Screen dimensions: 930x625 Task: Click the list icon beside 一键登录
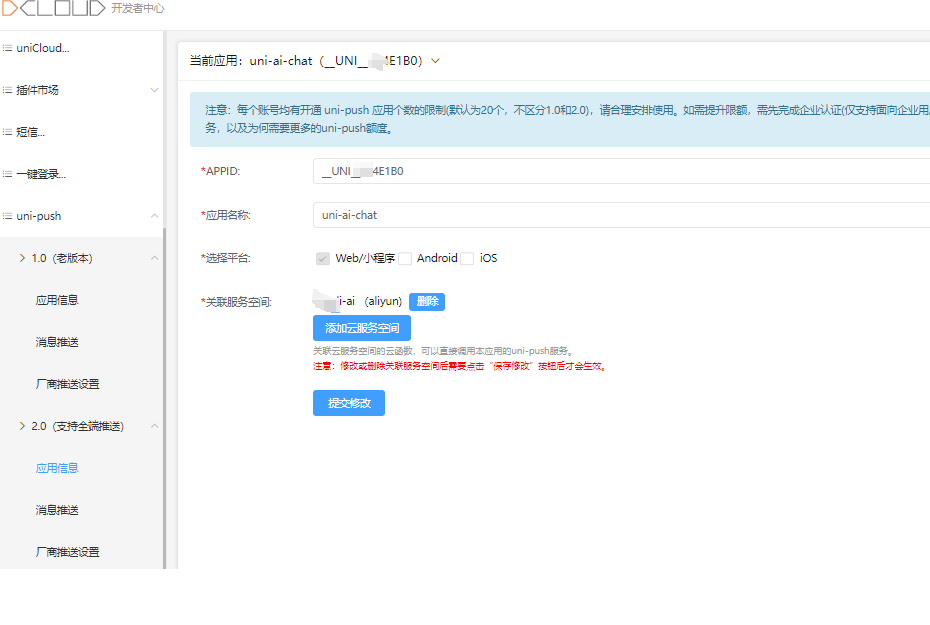point(7,174)
